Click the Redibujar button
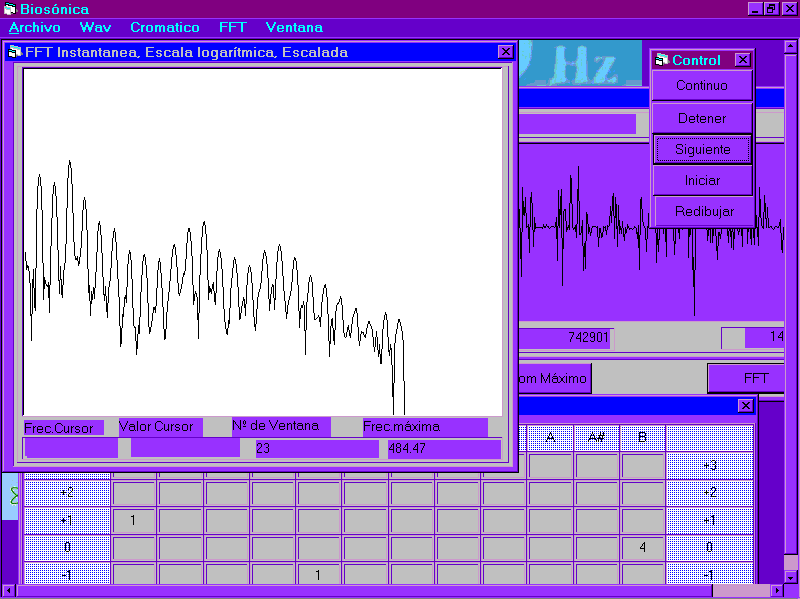This screenshot has height=599, width=800. (x=701, y=211)
